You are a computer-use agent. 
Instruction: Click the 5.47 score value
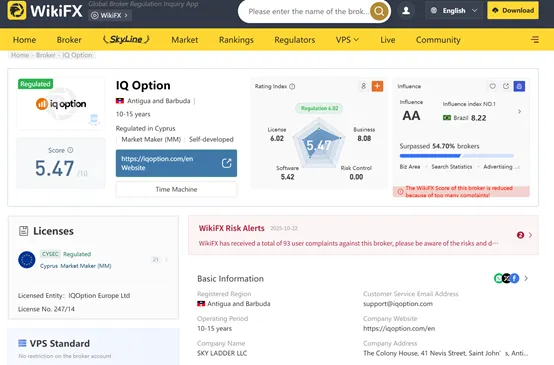point(54,168)
